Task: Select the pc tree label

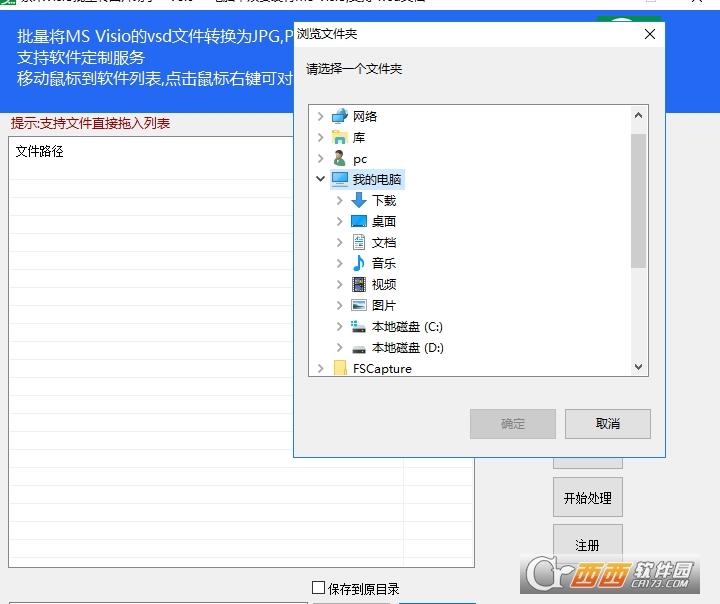Action: 360,159
